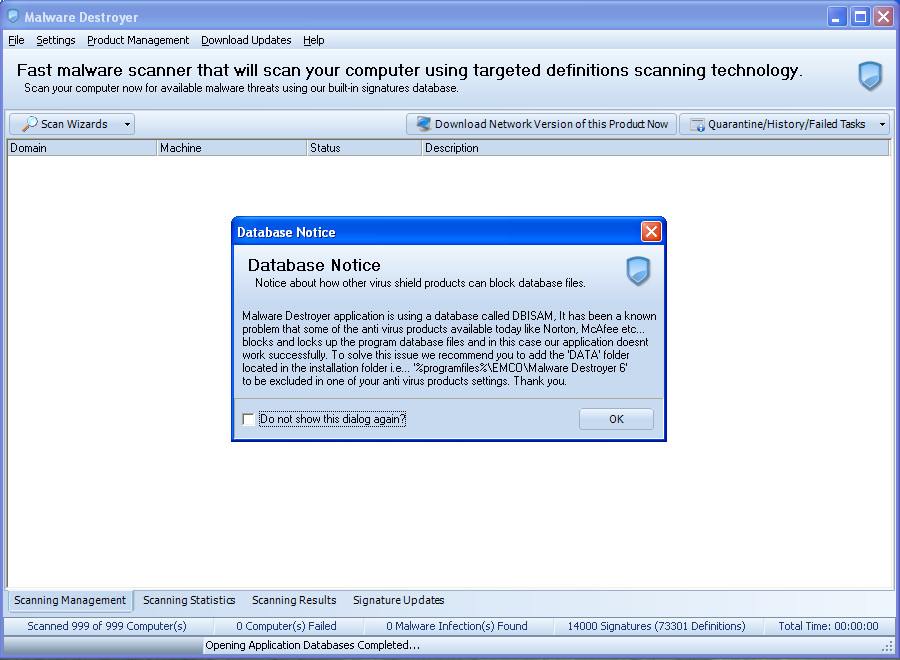Click the shield icon in Database Notice dialog
The height and width of the screenshot is (660, 900).
click(638, 270)
